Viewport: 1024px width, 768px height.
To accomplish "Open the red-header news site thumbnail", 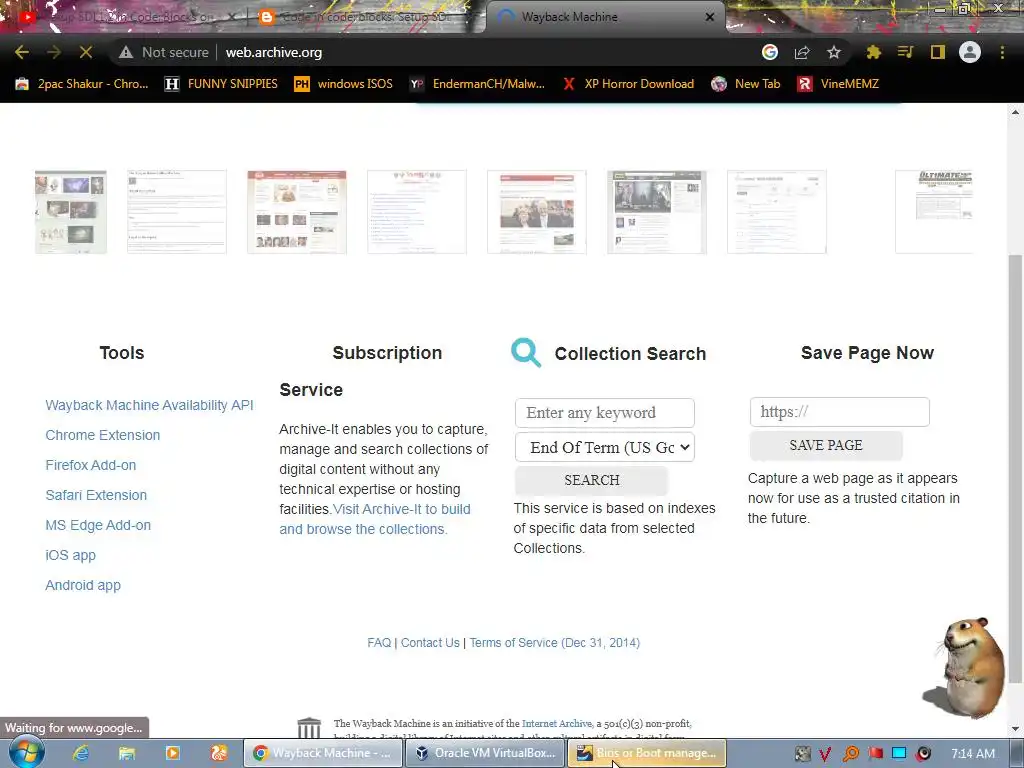I will point(296,212).
